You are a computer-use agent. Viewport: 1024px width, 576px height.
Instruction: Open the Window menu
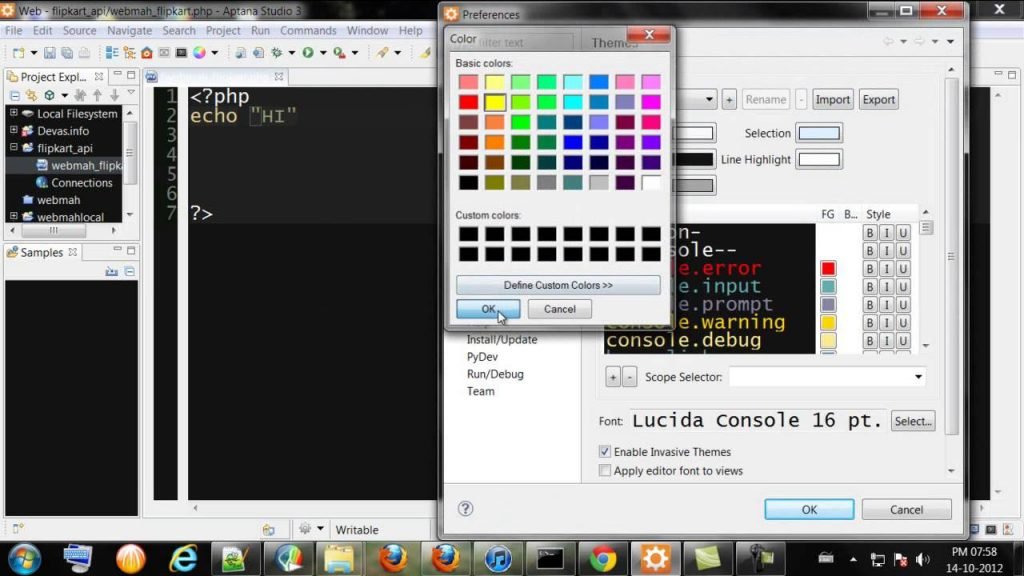(367, 31)
